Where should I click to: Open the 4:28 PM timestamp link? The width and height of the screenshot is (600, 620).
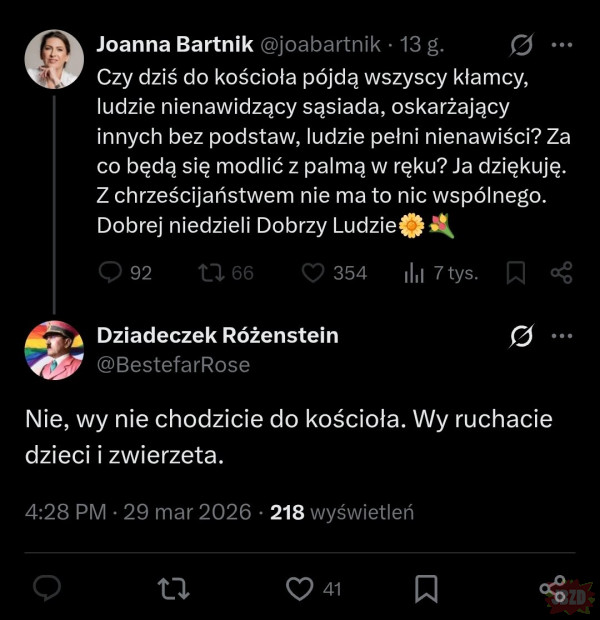[65, 512]
